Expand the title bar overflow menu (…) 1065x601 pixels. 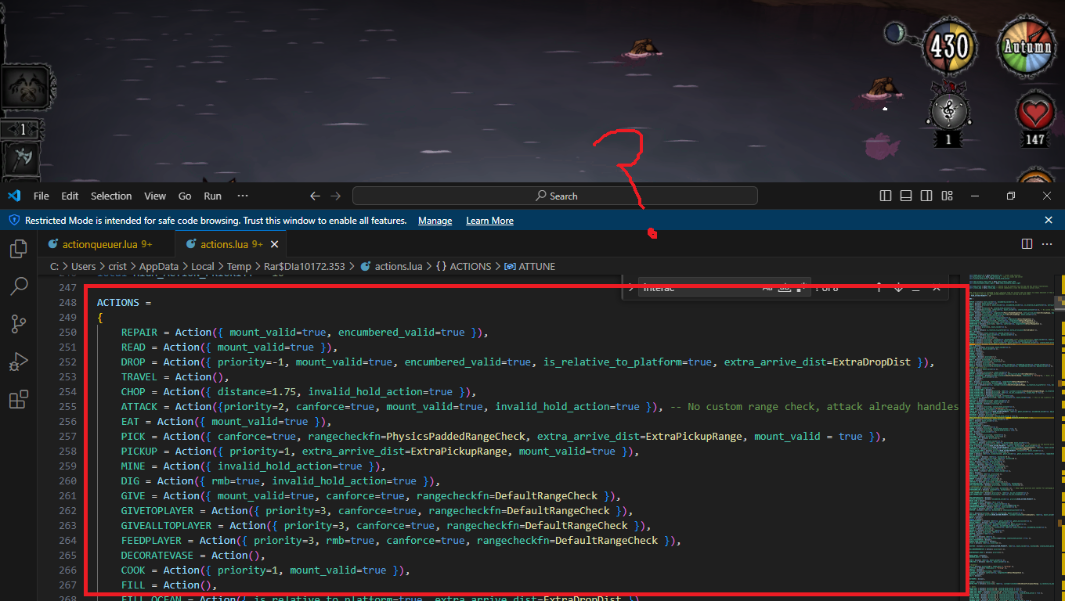(242, 196)
